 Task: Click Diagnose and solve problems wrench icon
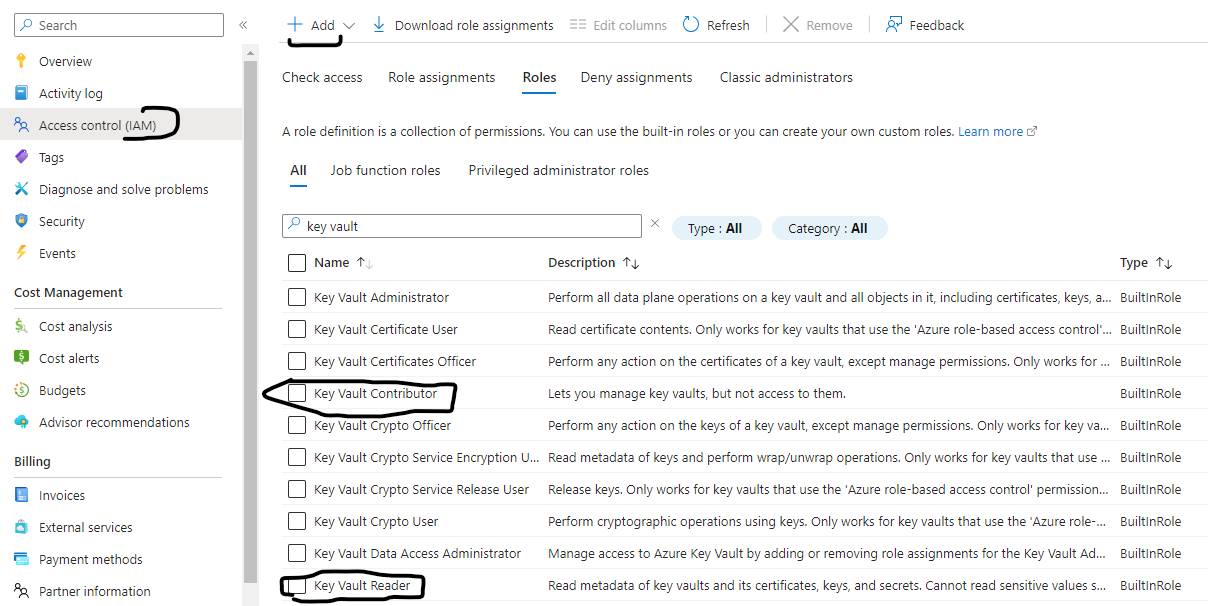click(x=21, y=189)
